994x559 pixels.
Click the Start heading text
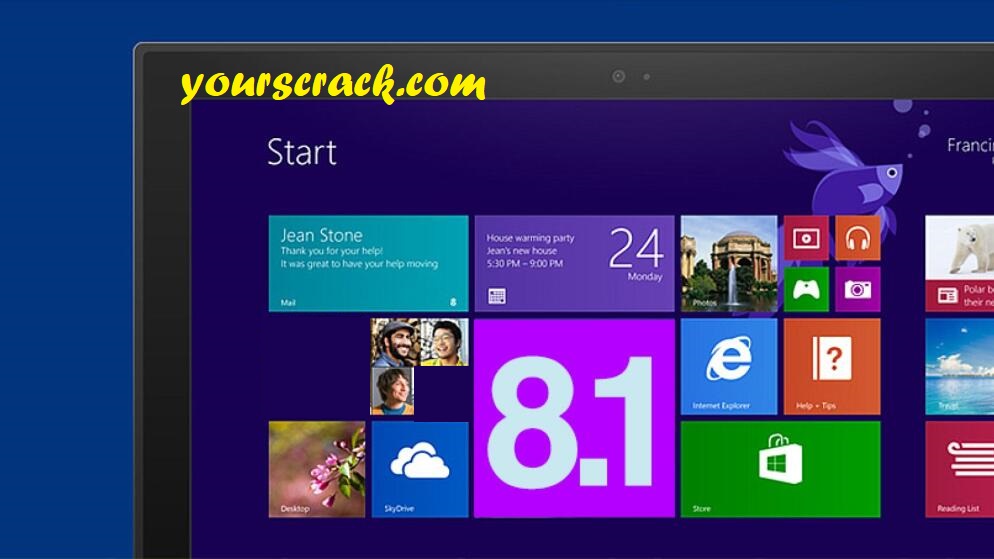click(x=302, y=152)
